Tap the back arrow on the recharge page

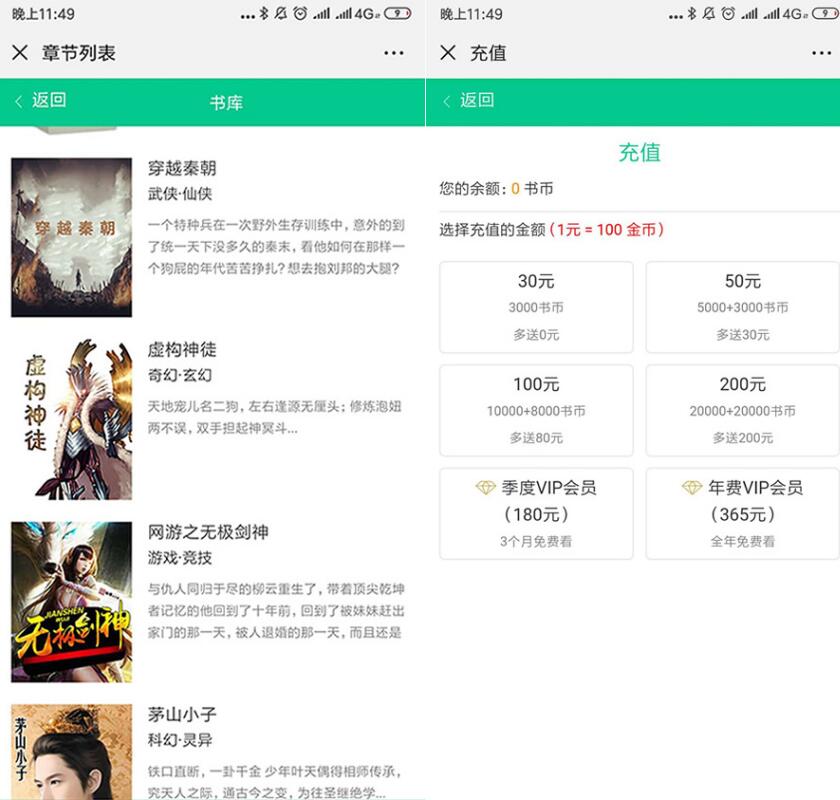coord(447,101)
